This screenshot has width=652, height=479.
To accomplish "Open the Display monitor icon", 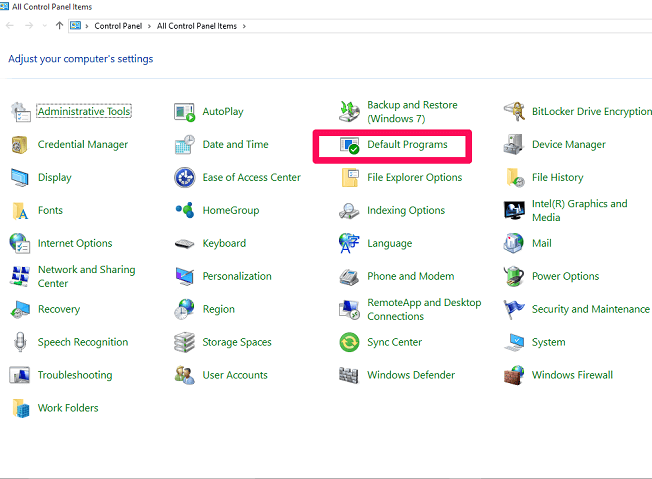I will coord(20,178).
